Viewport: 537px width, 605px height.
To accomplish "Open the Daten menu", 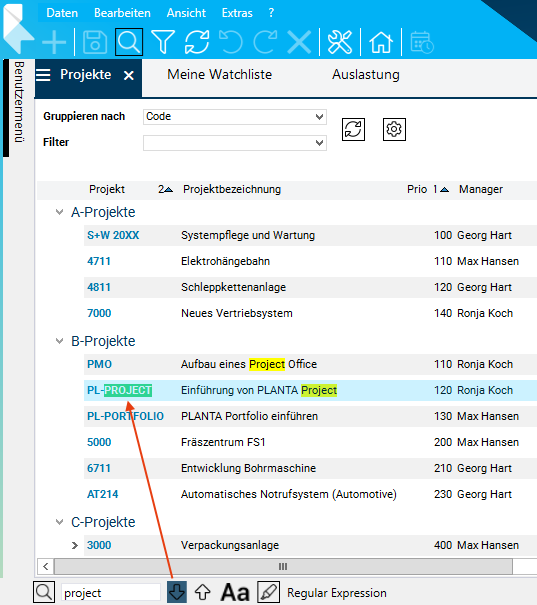I will tap(62, 13).
